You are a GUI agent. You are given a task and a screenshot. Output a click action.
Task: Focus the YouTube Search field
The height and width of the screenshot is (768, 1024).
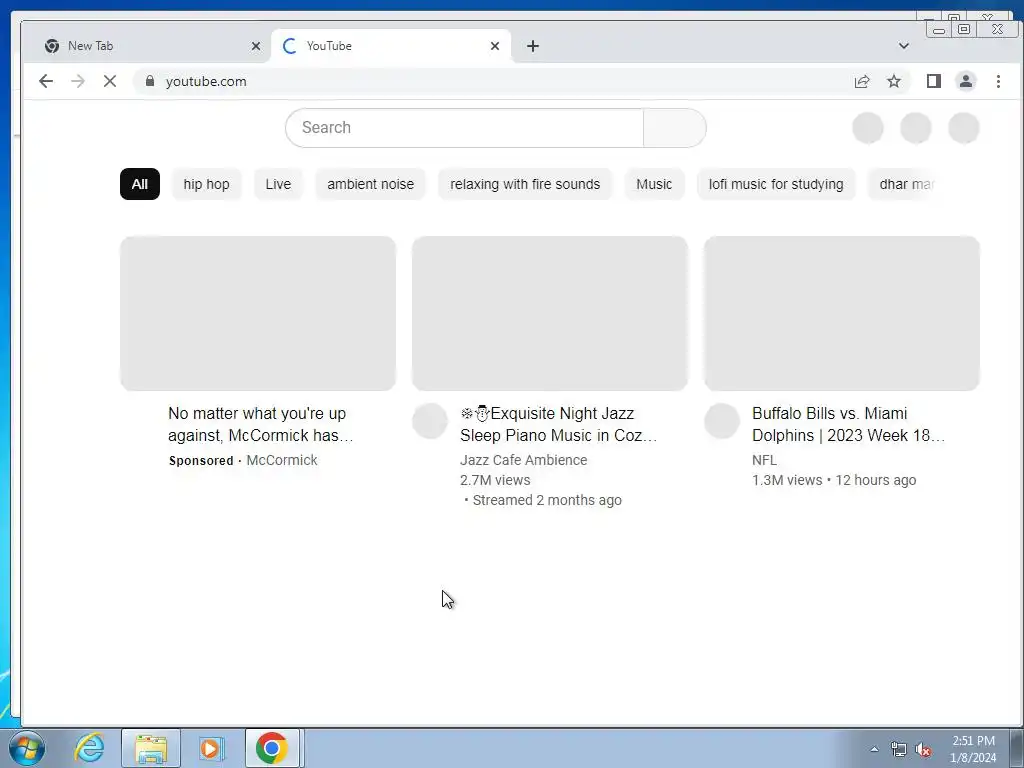pyautogui.click(x=464, y=127)
